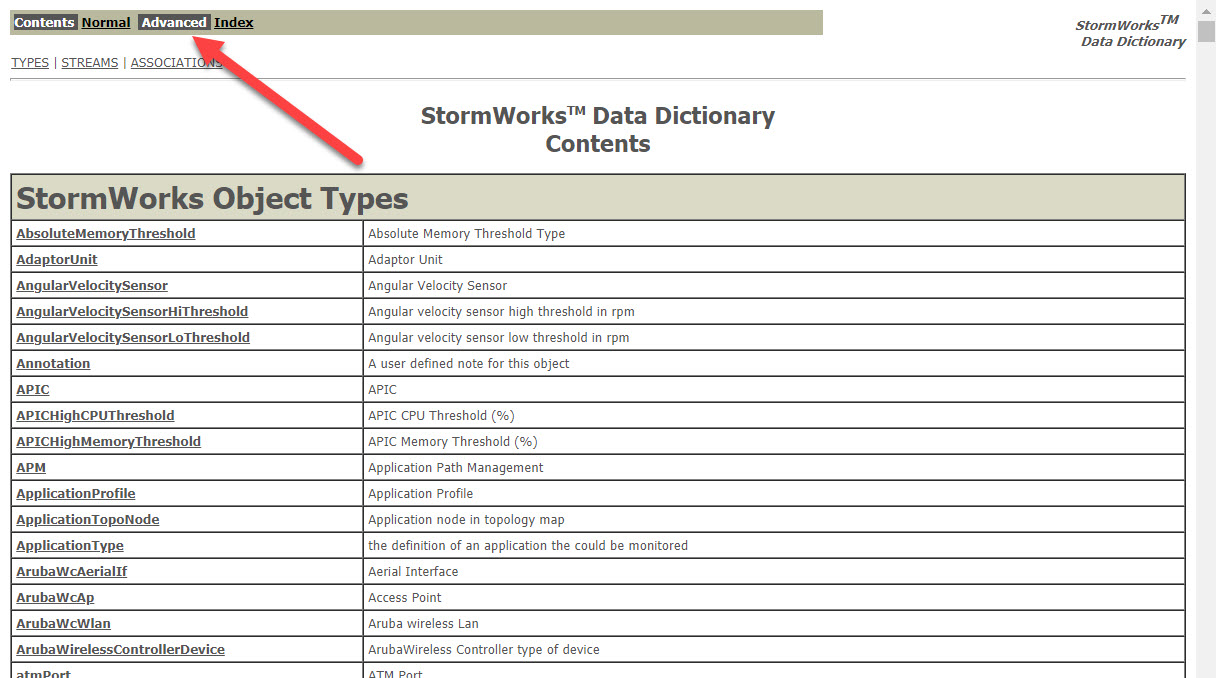Image resolution: width=1216 pixels, height=678 pixels.
Task: Open ArubaWirelessControllerDevice type link
Action: [120, 649]
